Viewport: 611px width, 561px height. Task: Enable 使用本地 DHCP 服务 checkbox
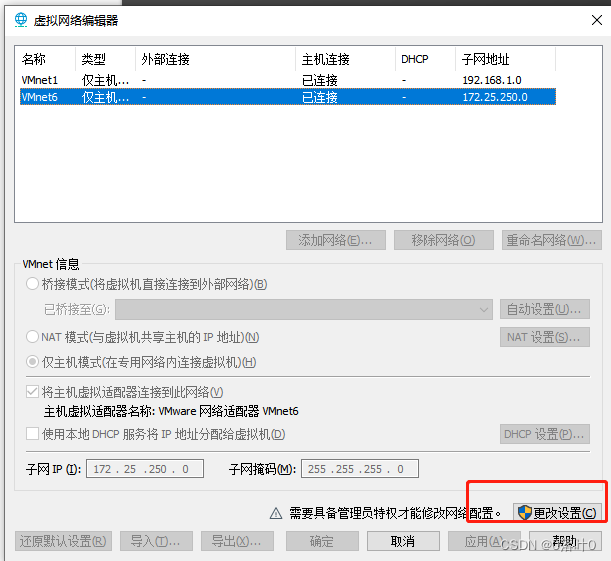click(32, 434)
